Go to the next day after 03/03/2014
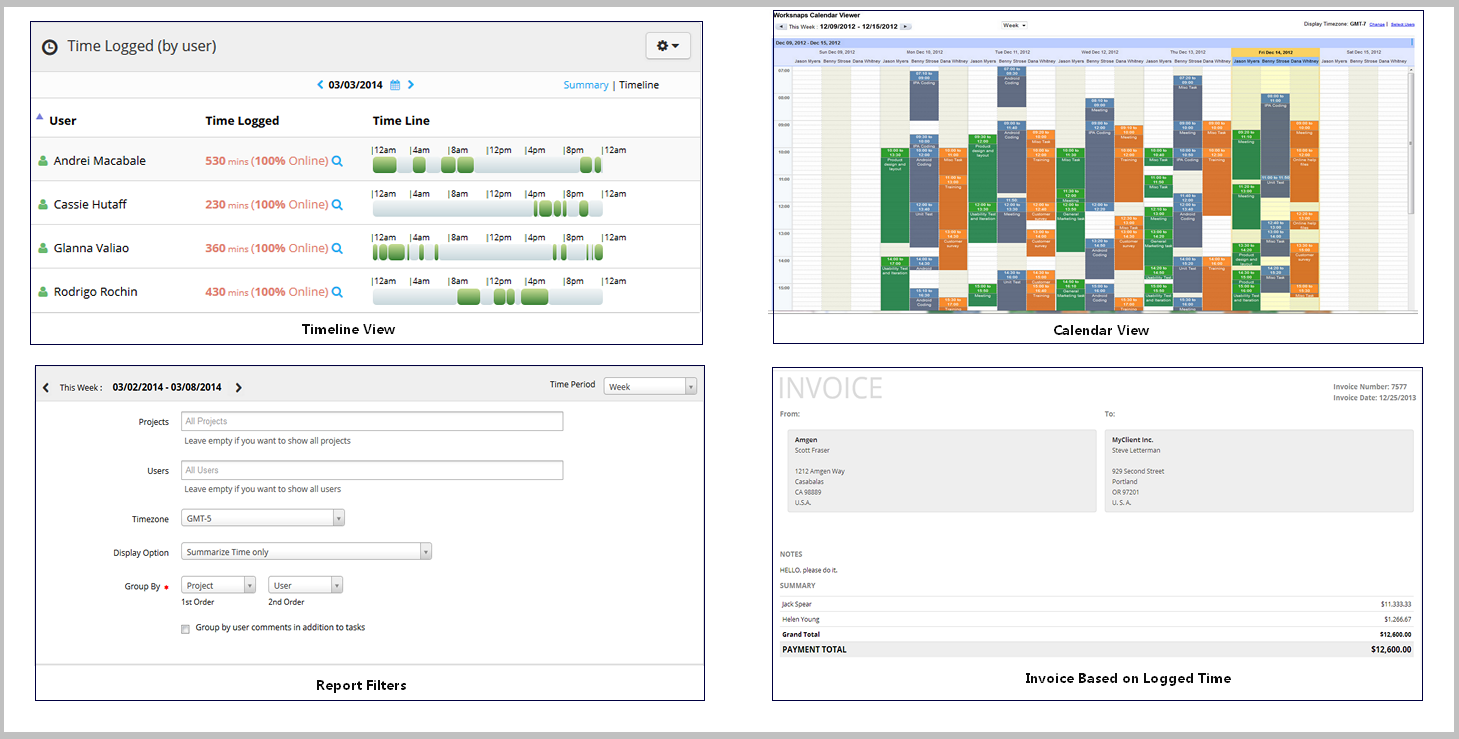 pos(411,85)
